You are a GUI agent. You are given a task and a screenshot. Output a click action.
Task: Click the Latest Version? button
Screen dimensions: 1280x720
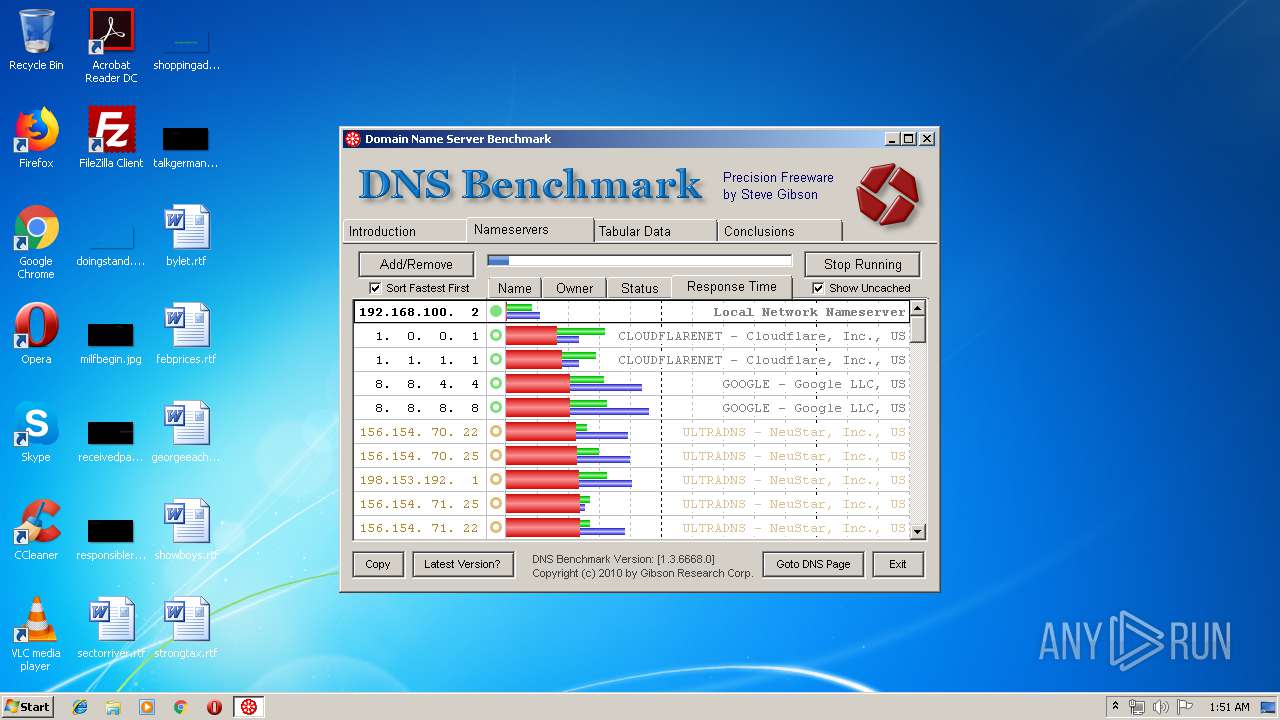coord(462,564)
